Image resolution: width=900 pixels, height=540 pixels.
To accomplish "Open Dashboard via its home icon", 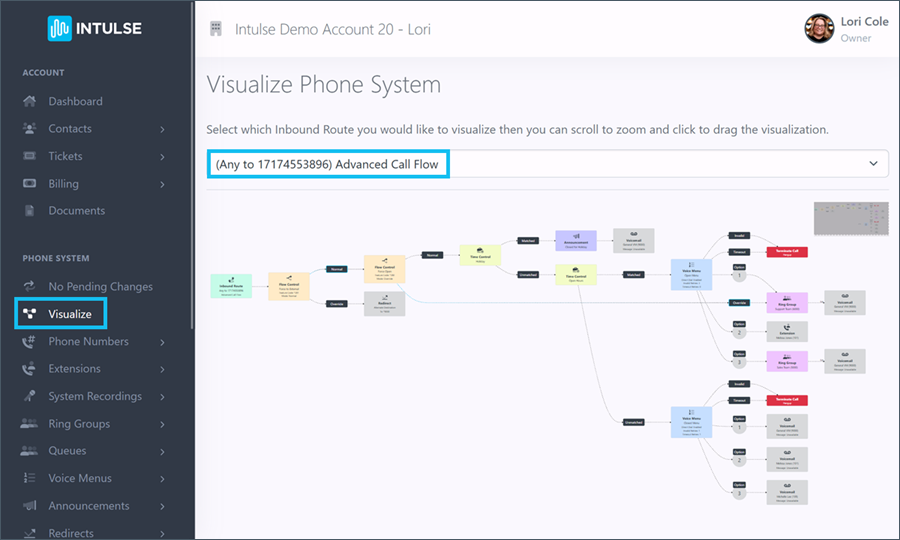I will click(x=29, y=102).
